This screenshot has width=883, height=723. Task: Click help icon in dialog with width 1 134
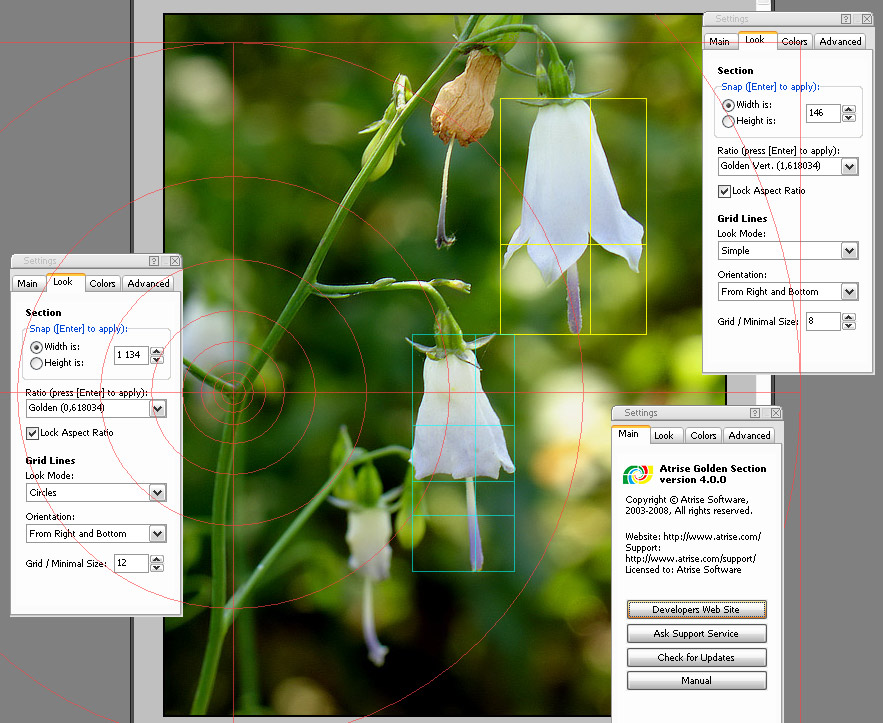[x=154, y=261]
